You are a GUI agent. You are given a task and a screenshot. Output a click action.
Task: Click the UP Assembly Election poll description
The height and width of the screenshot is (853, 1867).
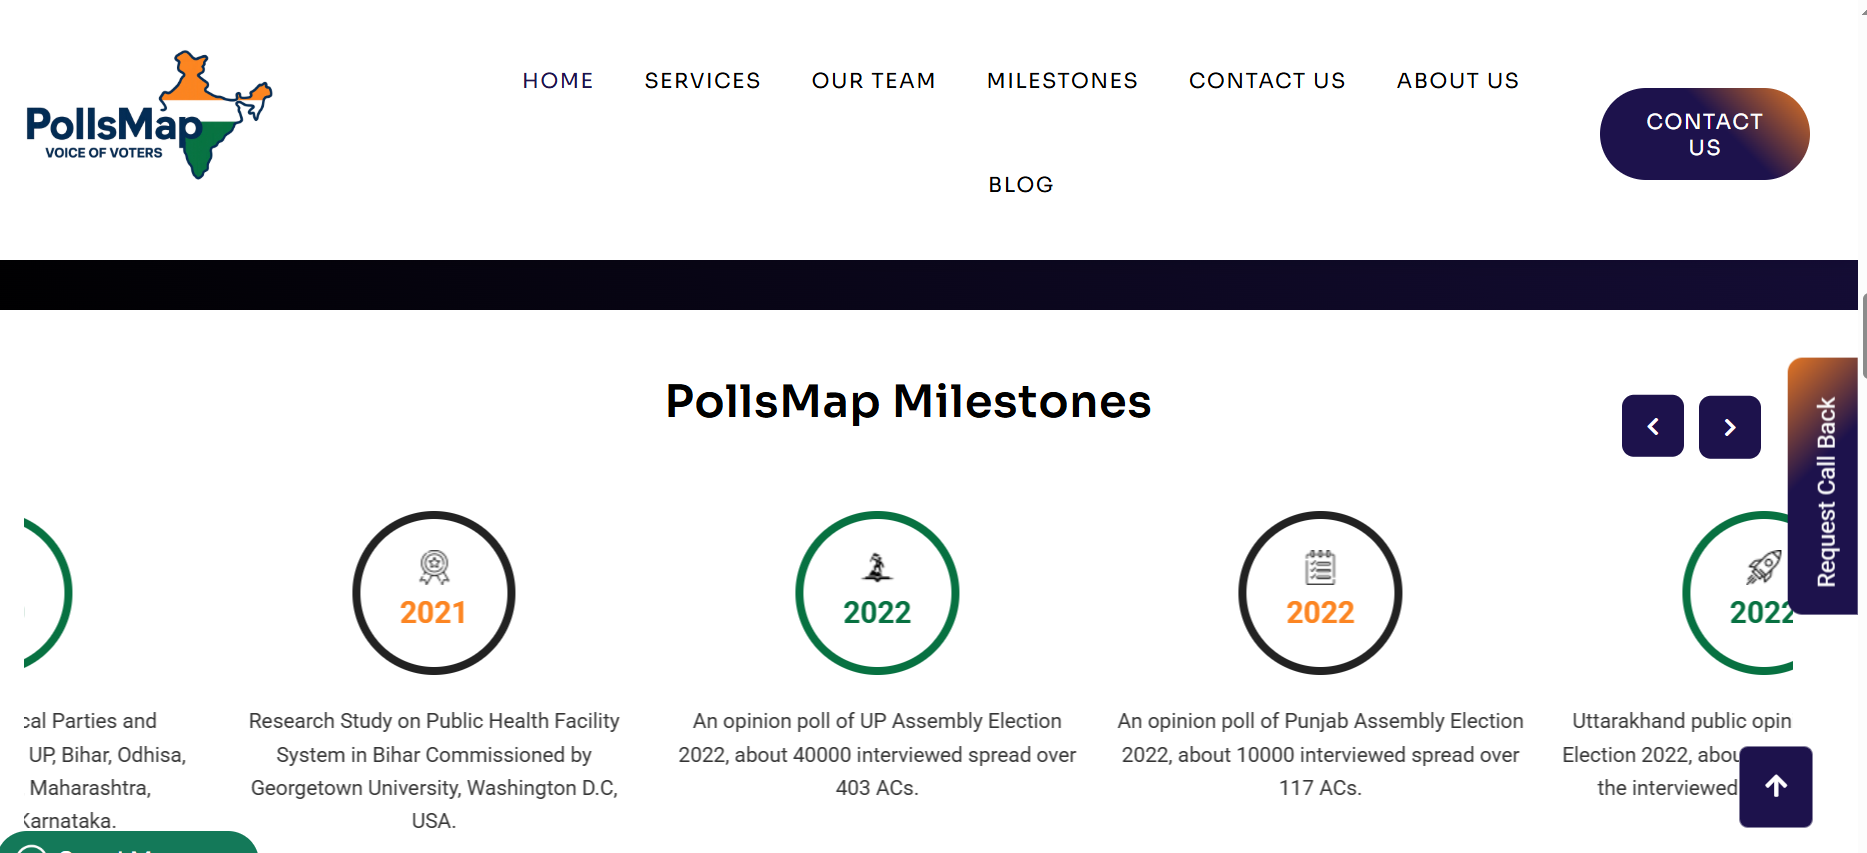(877, 754)
